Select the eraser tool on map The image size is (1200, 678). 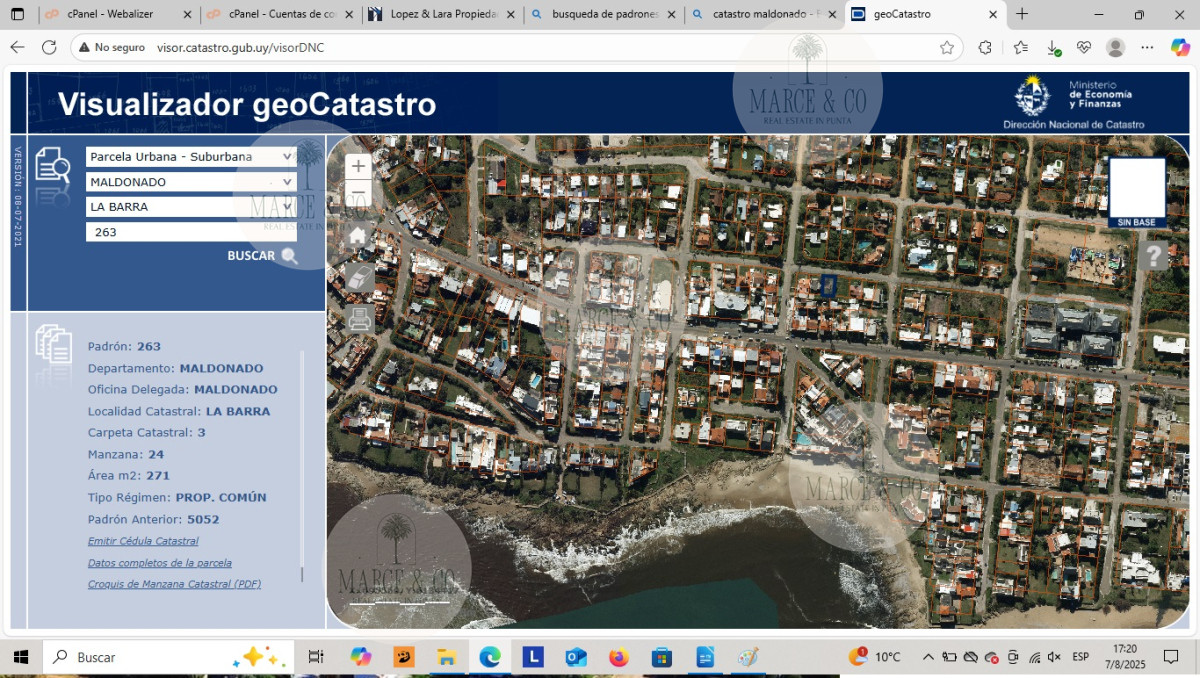pos(359,278)
